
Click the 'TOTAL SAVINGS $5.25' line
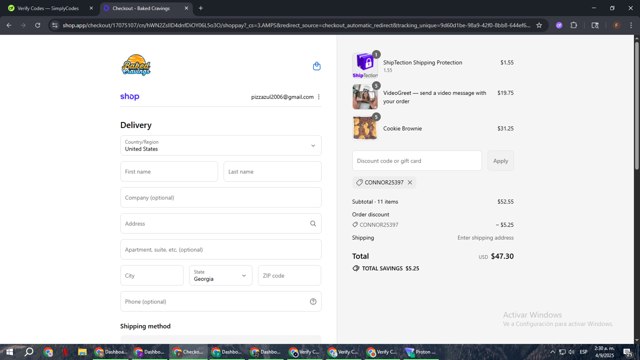point(386,268)
